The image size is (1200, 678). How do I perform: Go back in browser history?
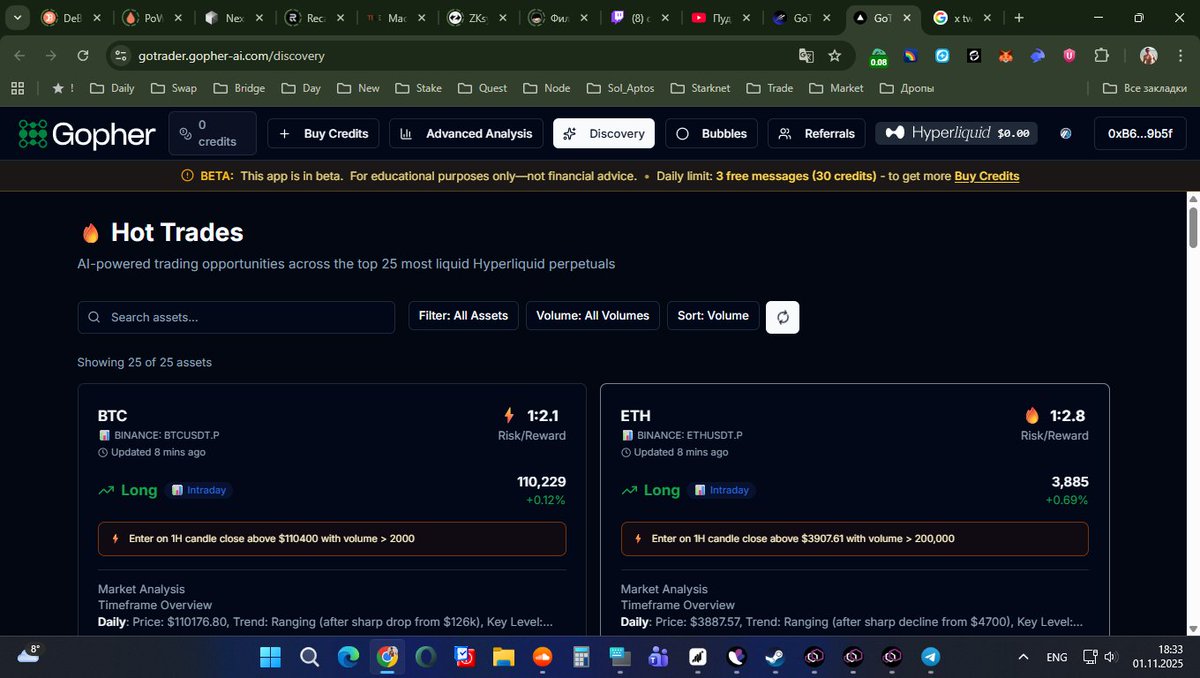coord(20,56)
